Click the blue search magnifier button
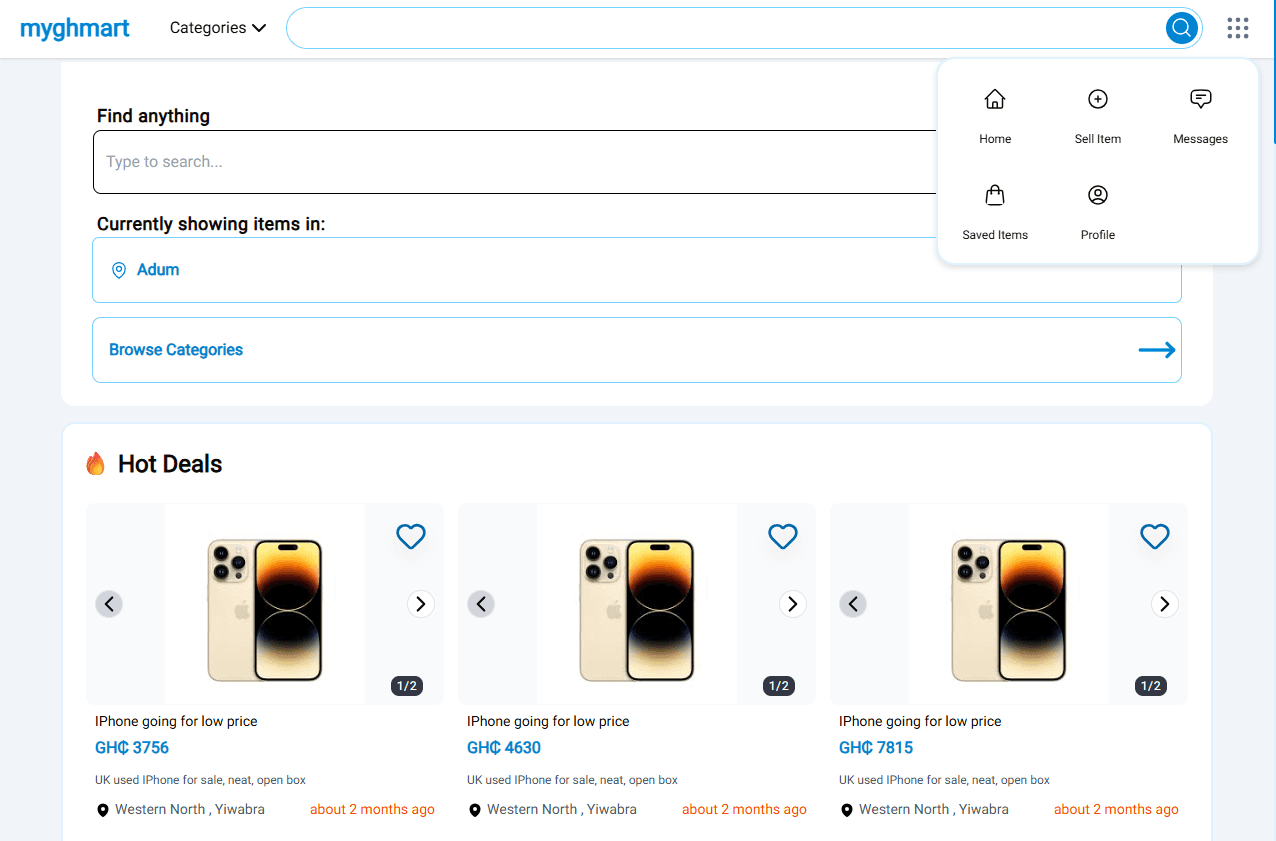The height and width of the screenshot is (841, 1276). click(x=1181, y=28)
